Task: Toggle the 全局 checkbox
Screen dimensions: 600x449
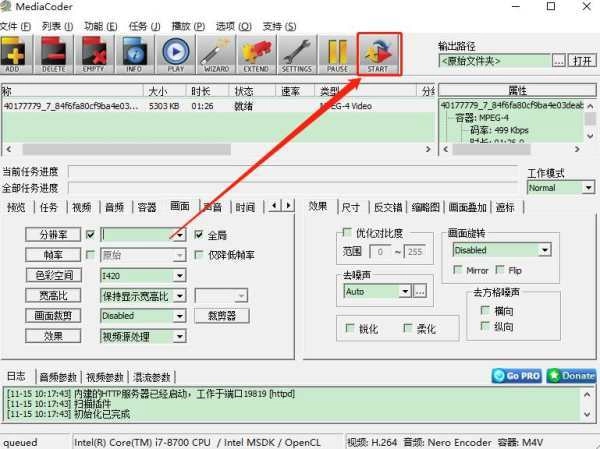Action: pos(199,235)
